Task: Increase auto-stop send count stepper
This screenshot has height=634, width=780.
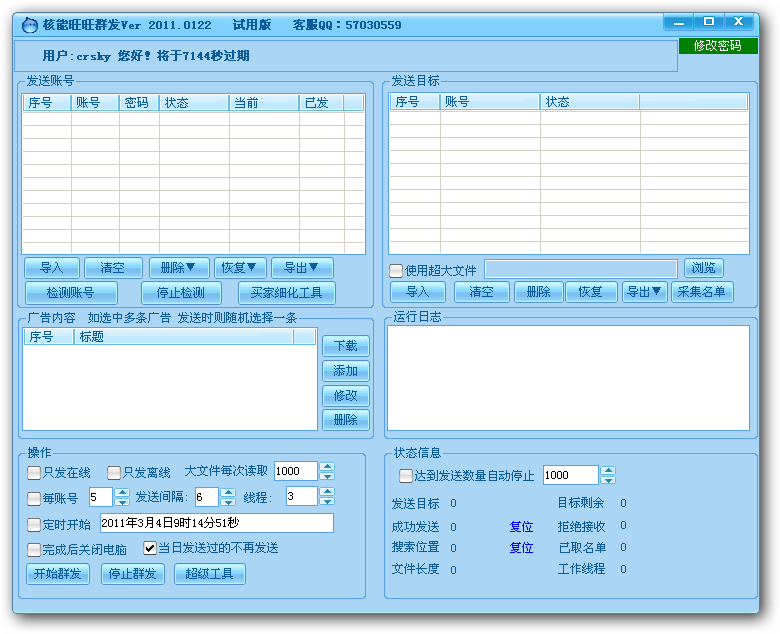Action: pos(608,470)
